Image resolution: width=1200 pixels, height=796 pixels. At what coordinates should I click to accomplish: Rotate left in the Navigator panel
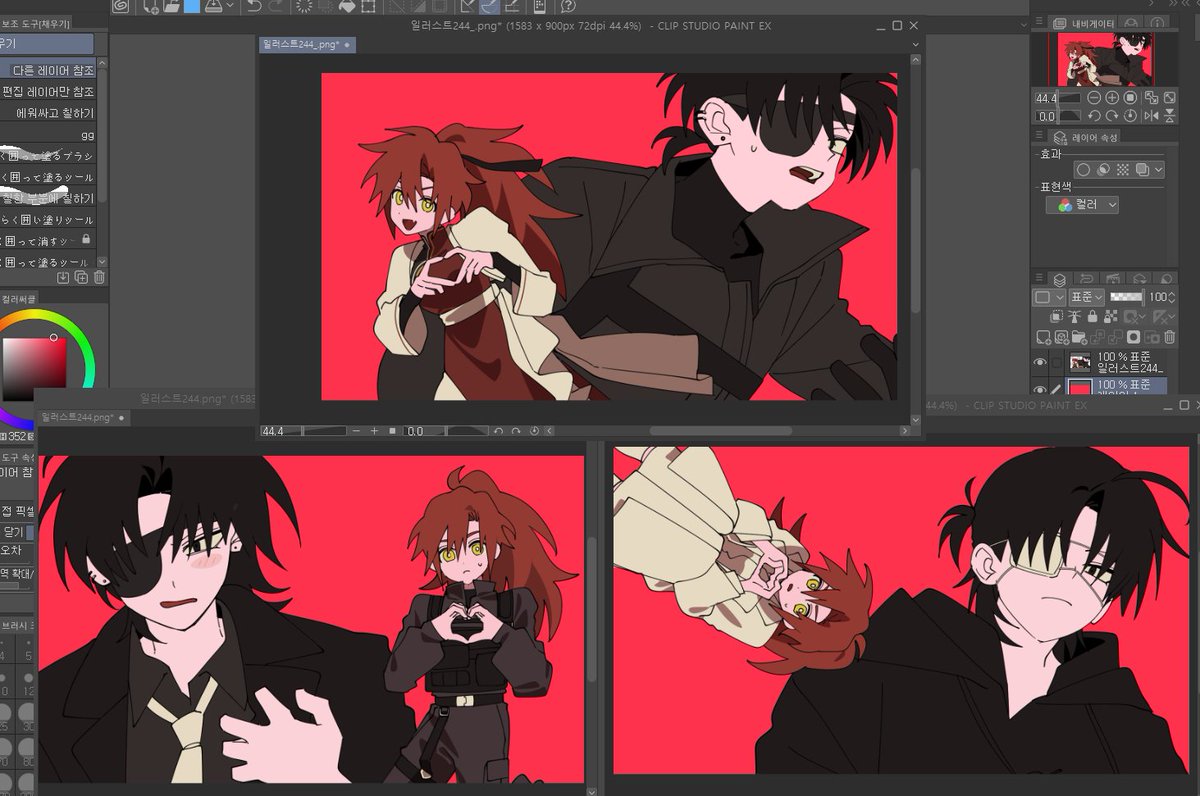pos(1094,116)
